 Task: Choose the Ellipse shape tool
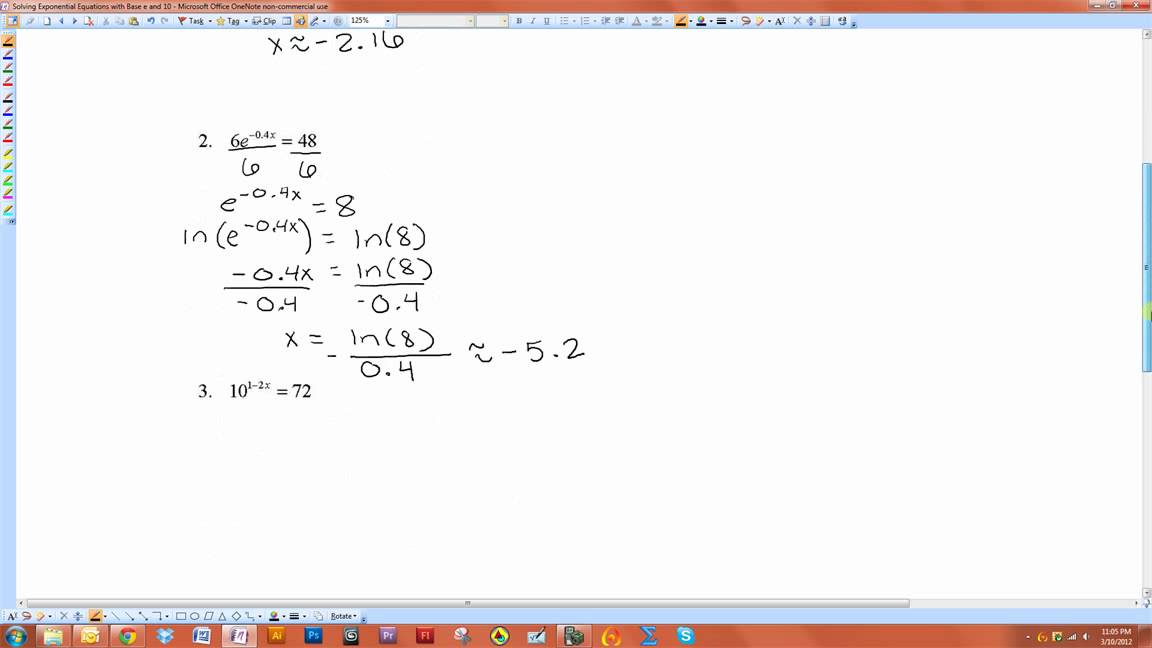click(x=195, y=616)
